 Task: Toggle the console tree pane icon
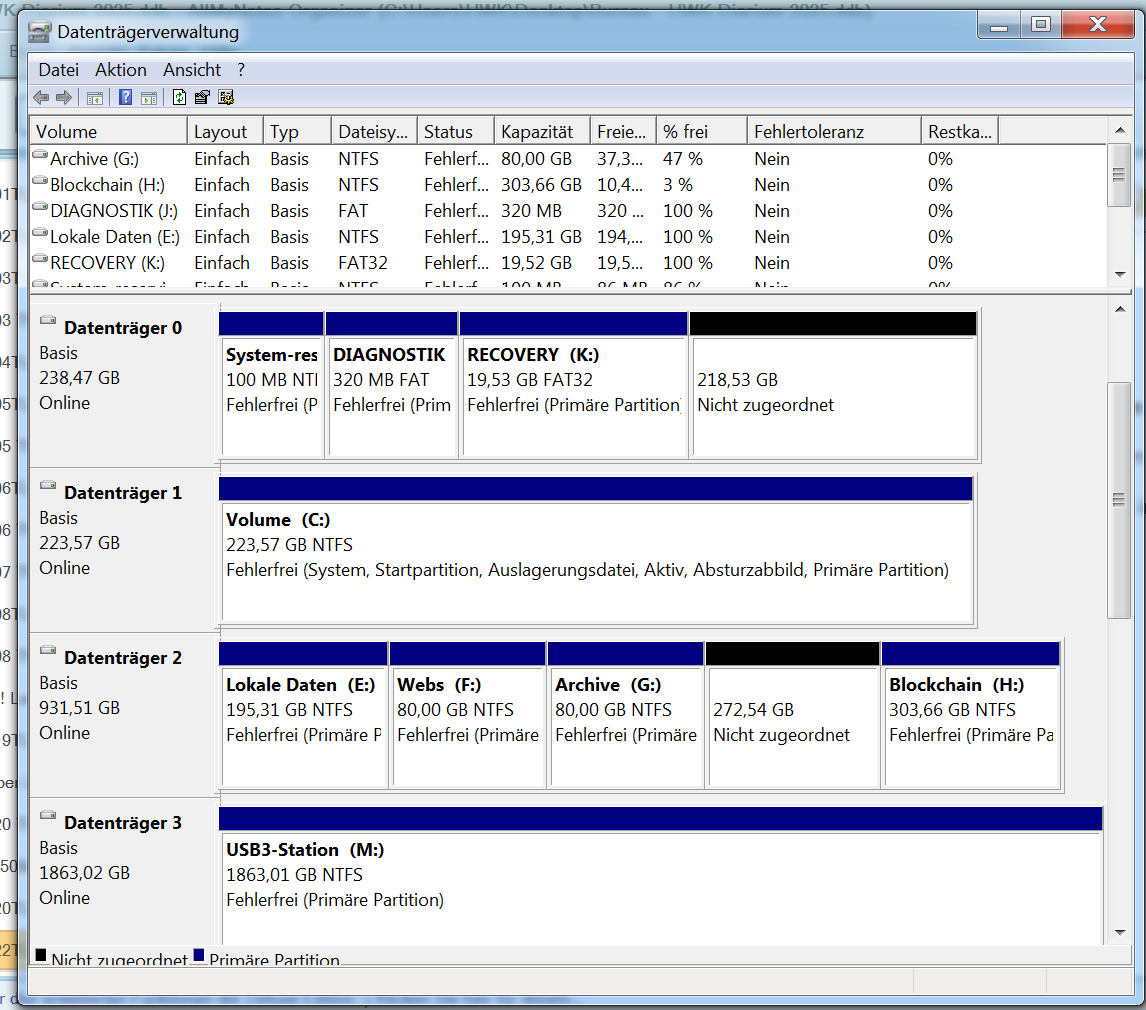pos(94,97)
